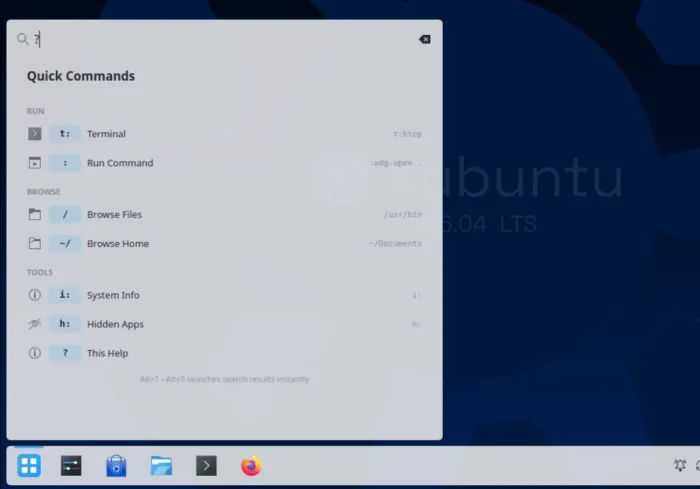Click the Run Command row icon
This screenshot has width=700, height=489.
coord(35,163)
